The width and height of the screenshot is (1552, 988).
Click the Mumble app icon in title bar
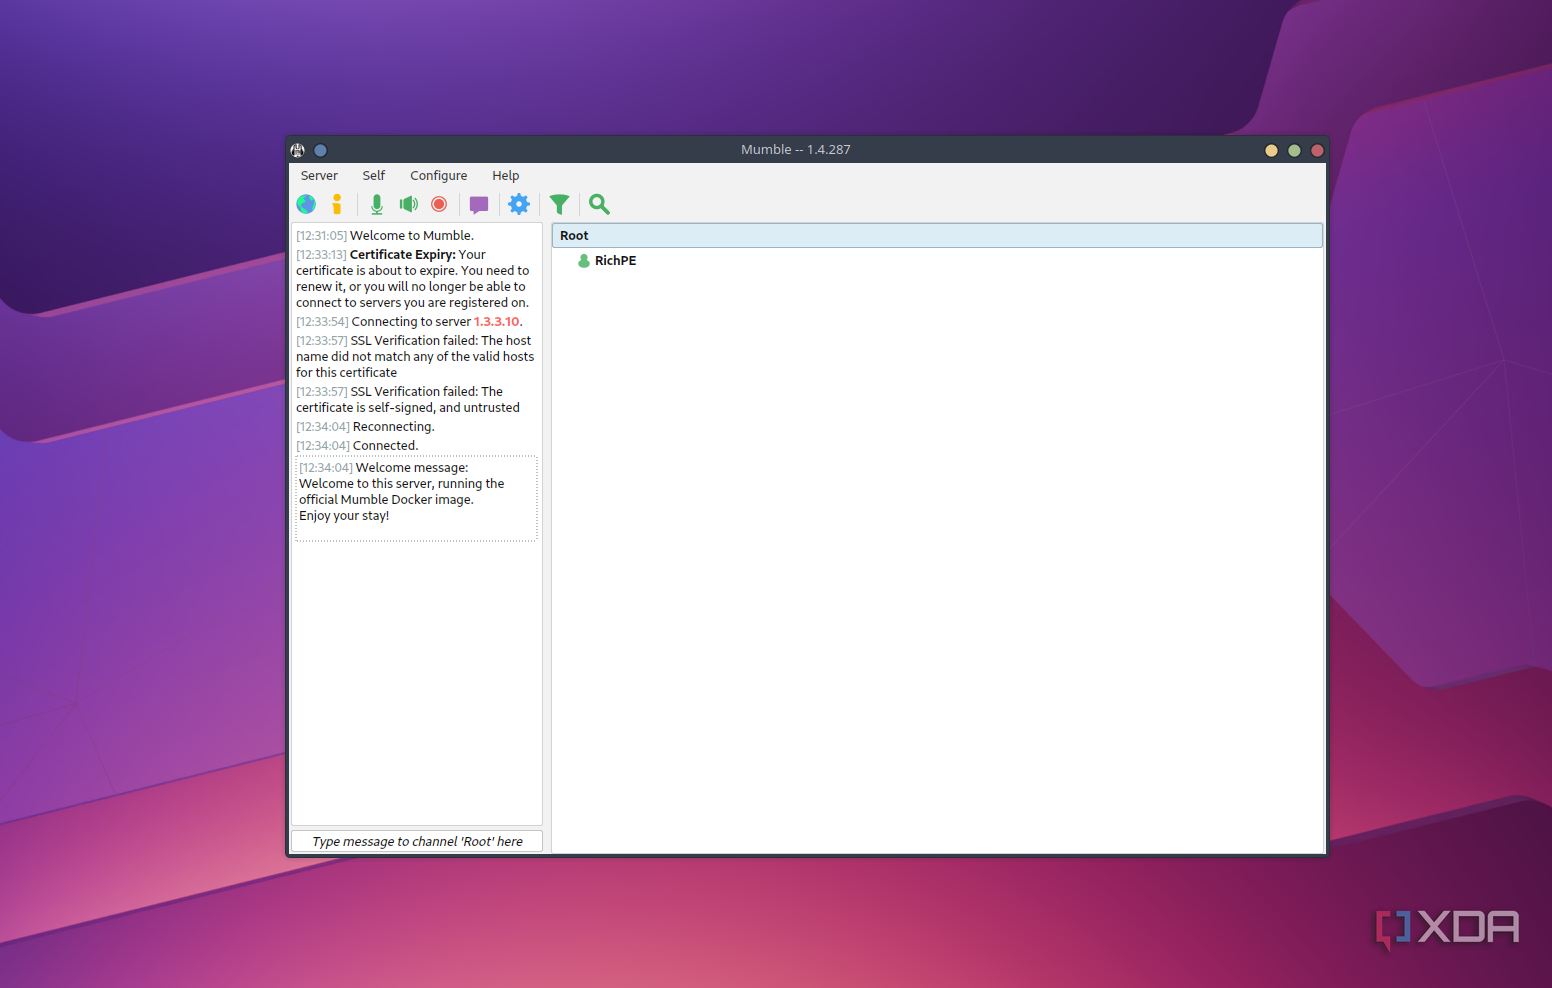(298, 150)
